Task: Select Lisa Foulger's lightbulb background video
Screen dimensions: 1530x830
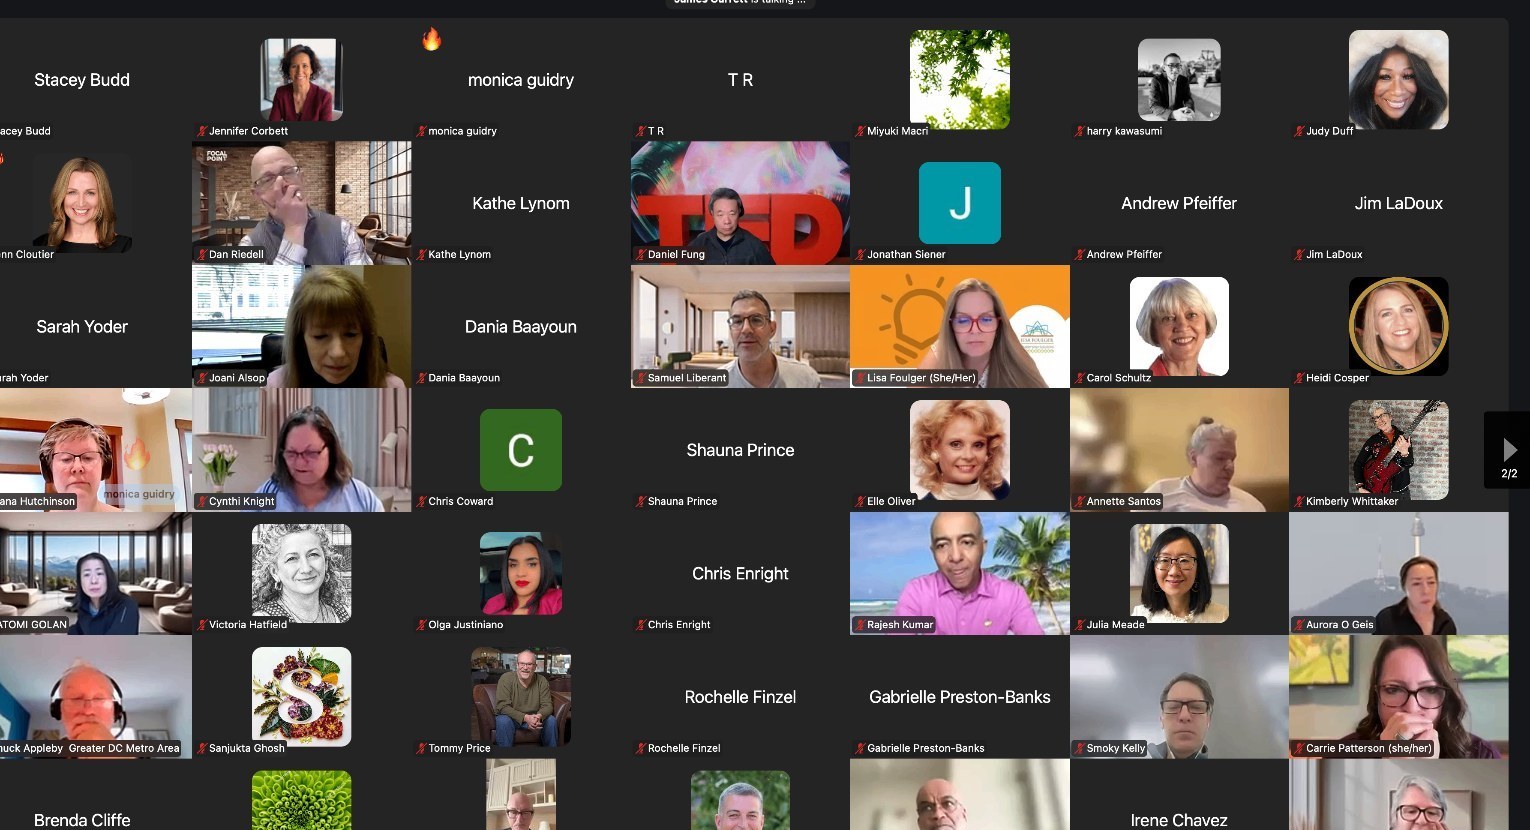Action: 960,326
